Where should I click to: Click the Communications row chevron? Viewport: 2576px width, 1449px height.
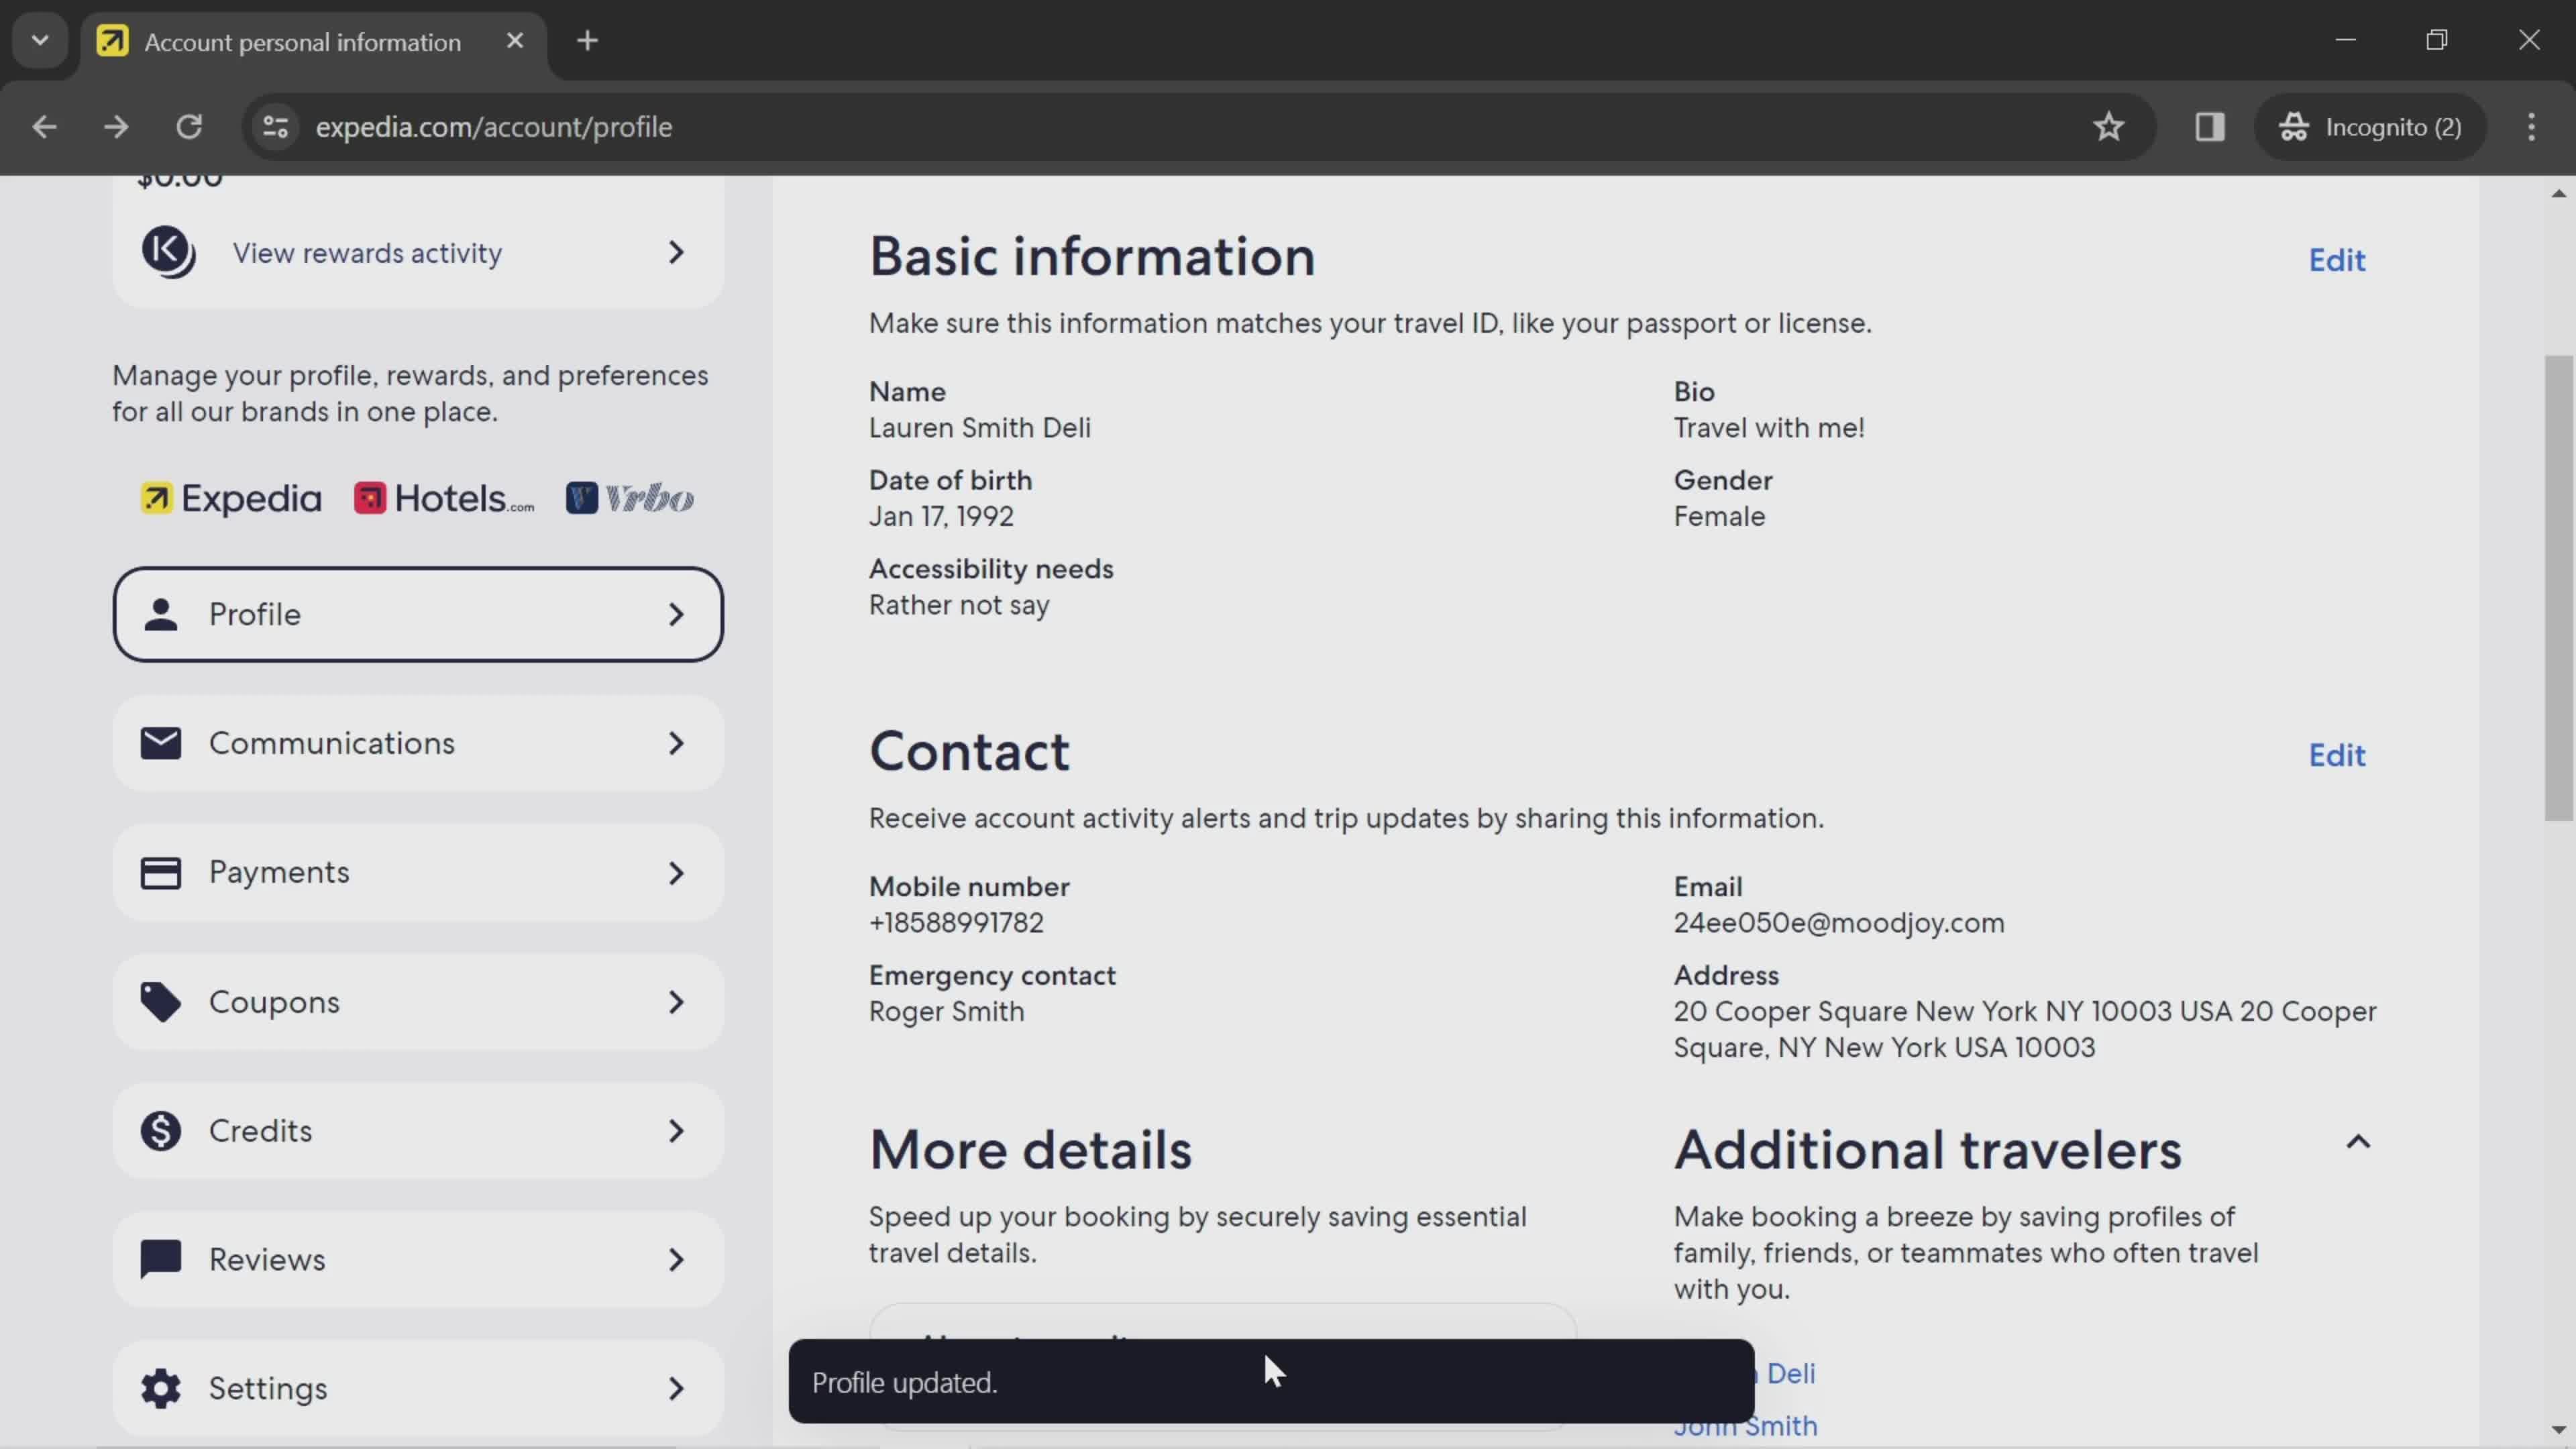click(677, 743)
